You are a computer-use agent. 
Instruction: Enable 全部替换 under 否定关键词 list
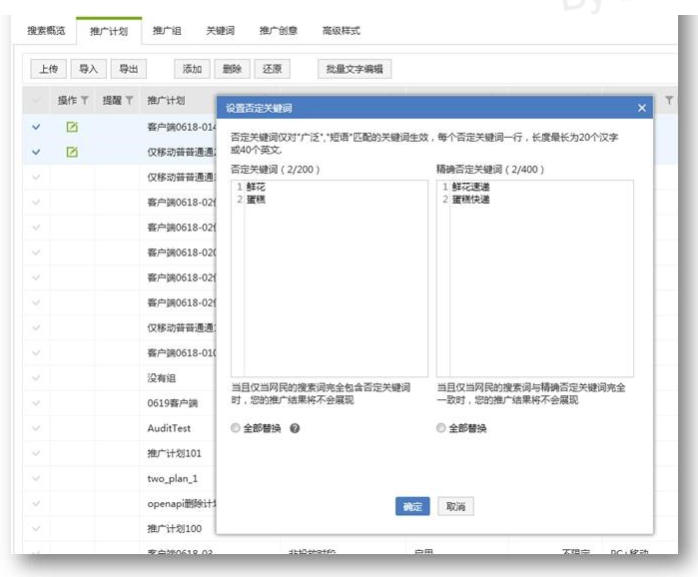pos(235,428)
